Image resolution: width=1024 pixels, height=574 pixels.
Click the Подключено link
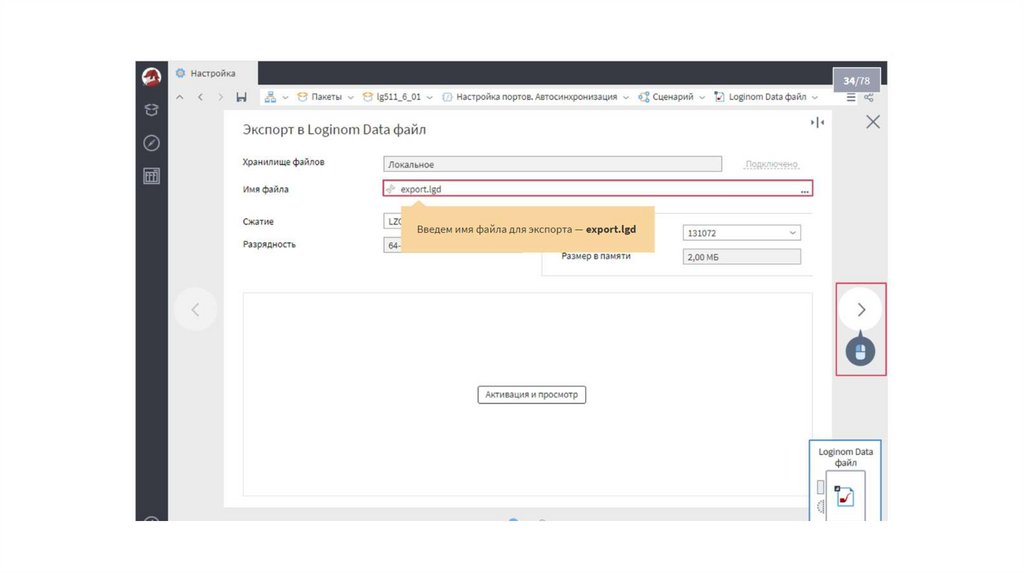(x=771, y=164)
